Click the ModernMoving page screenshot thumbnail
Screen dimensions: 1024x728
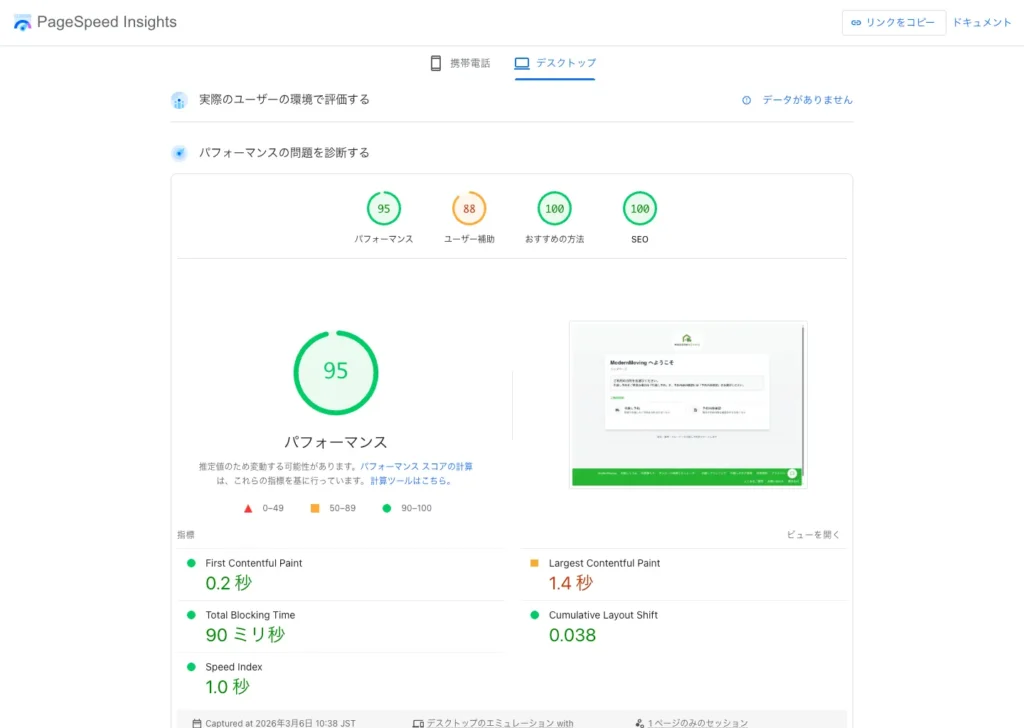(x=687, y=404)
